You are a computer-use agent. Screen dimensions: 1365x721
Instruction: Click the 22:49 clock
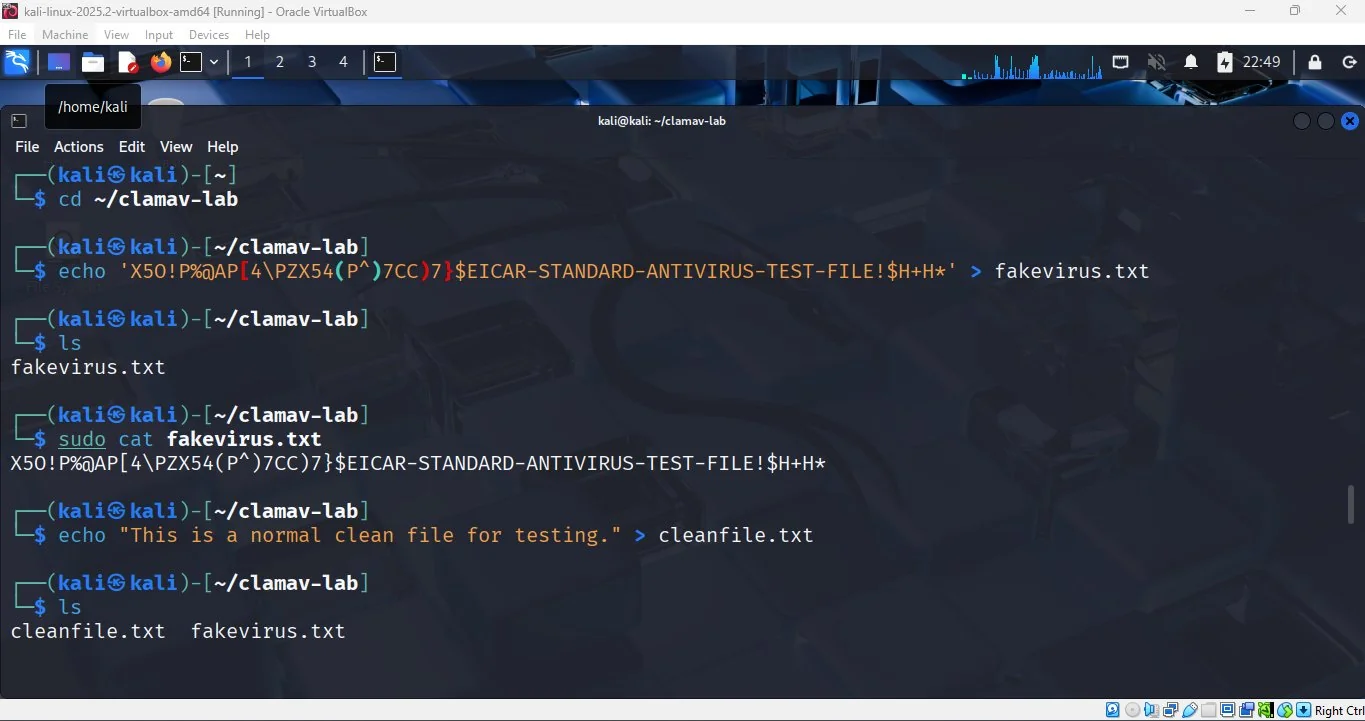[x=1261, y=62]
